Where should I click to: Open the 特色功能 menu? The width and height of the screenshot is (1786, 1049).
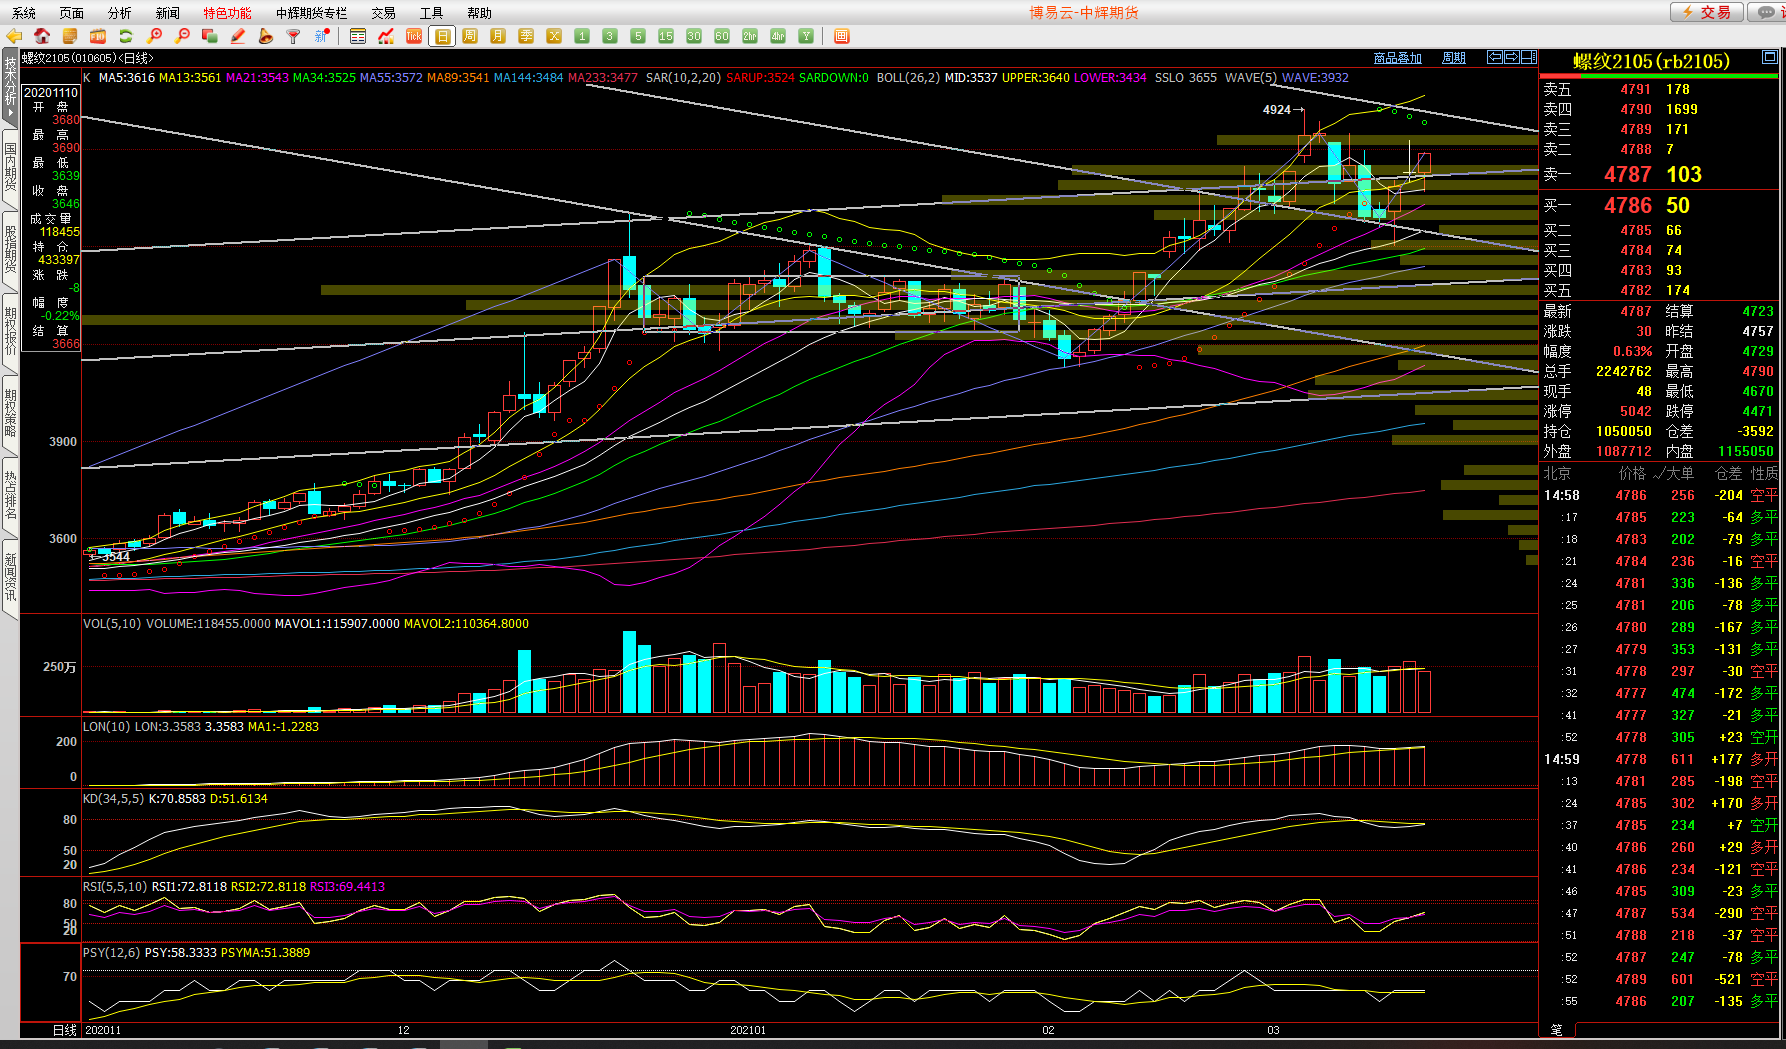tap(227, 13)
